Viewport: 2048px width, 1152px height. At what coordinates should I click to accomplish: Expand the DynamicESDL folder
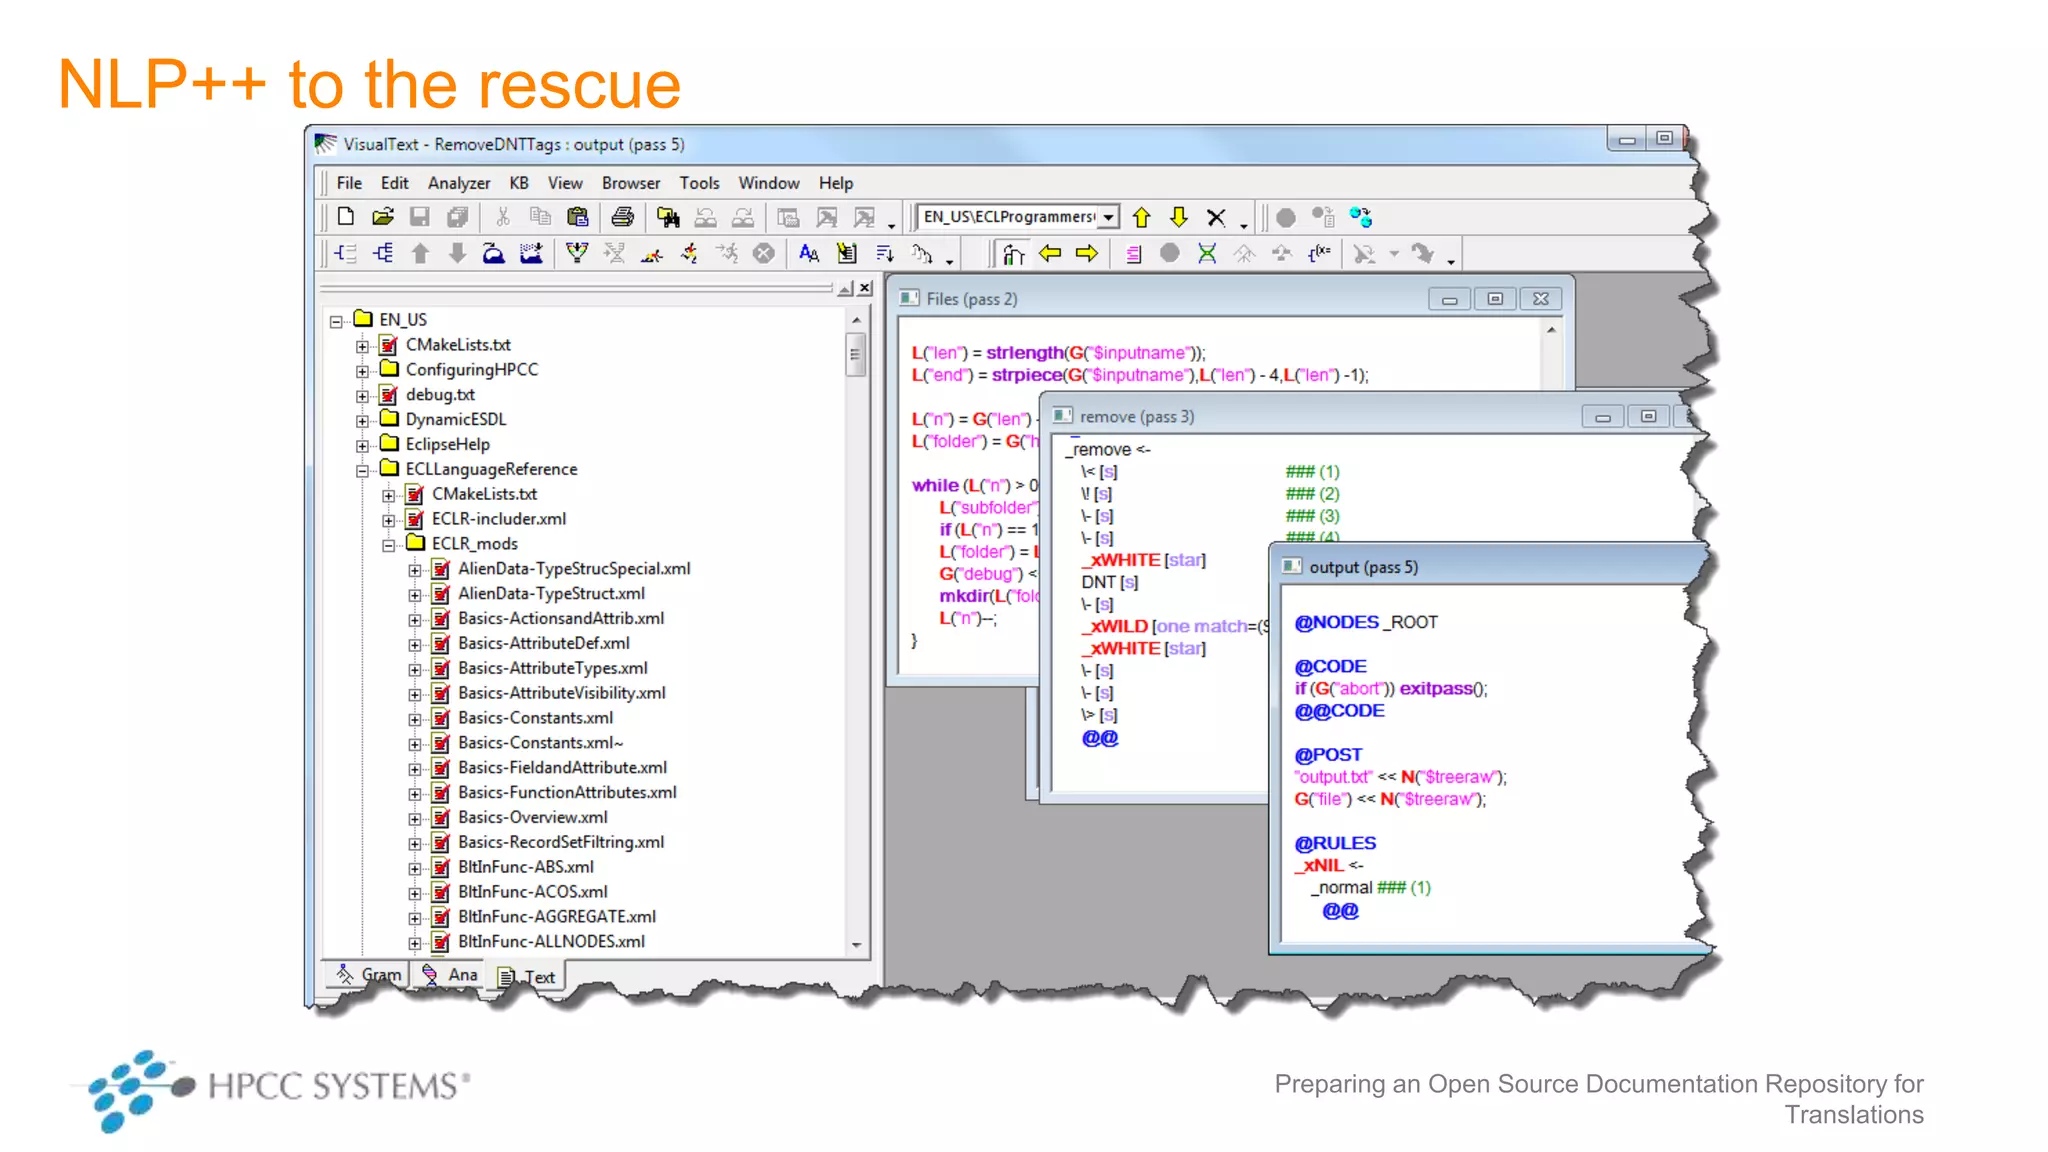[363, 421]
